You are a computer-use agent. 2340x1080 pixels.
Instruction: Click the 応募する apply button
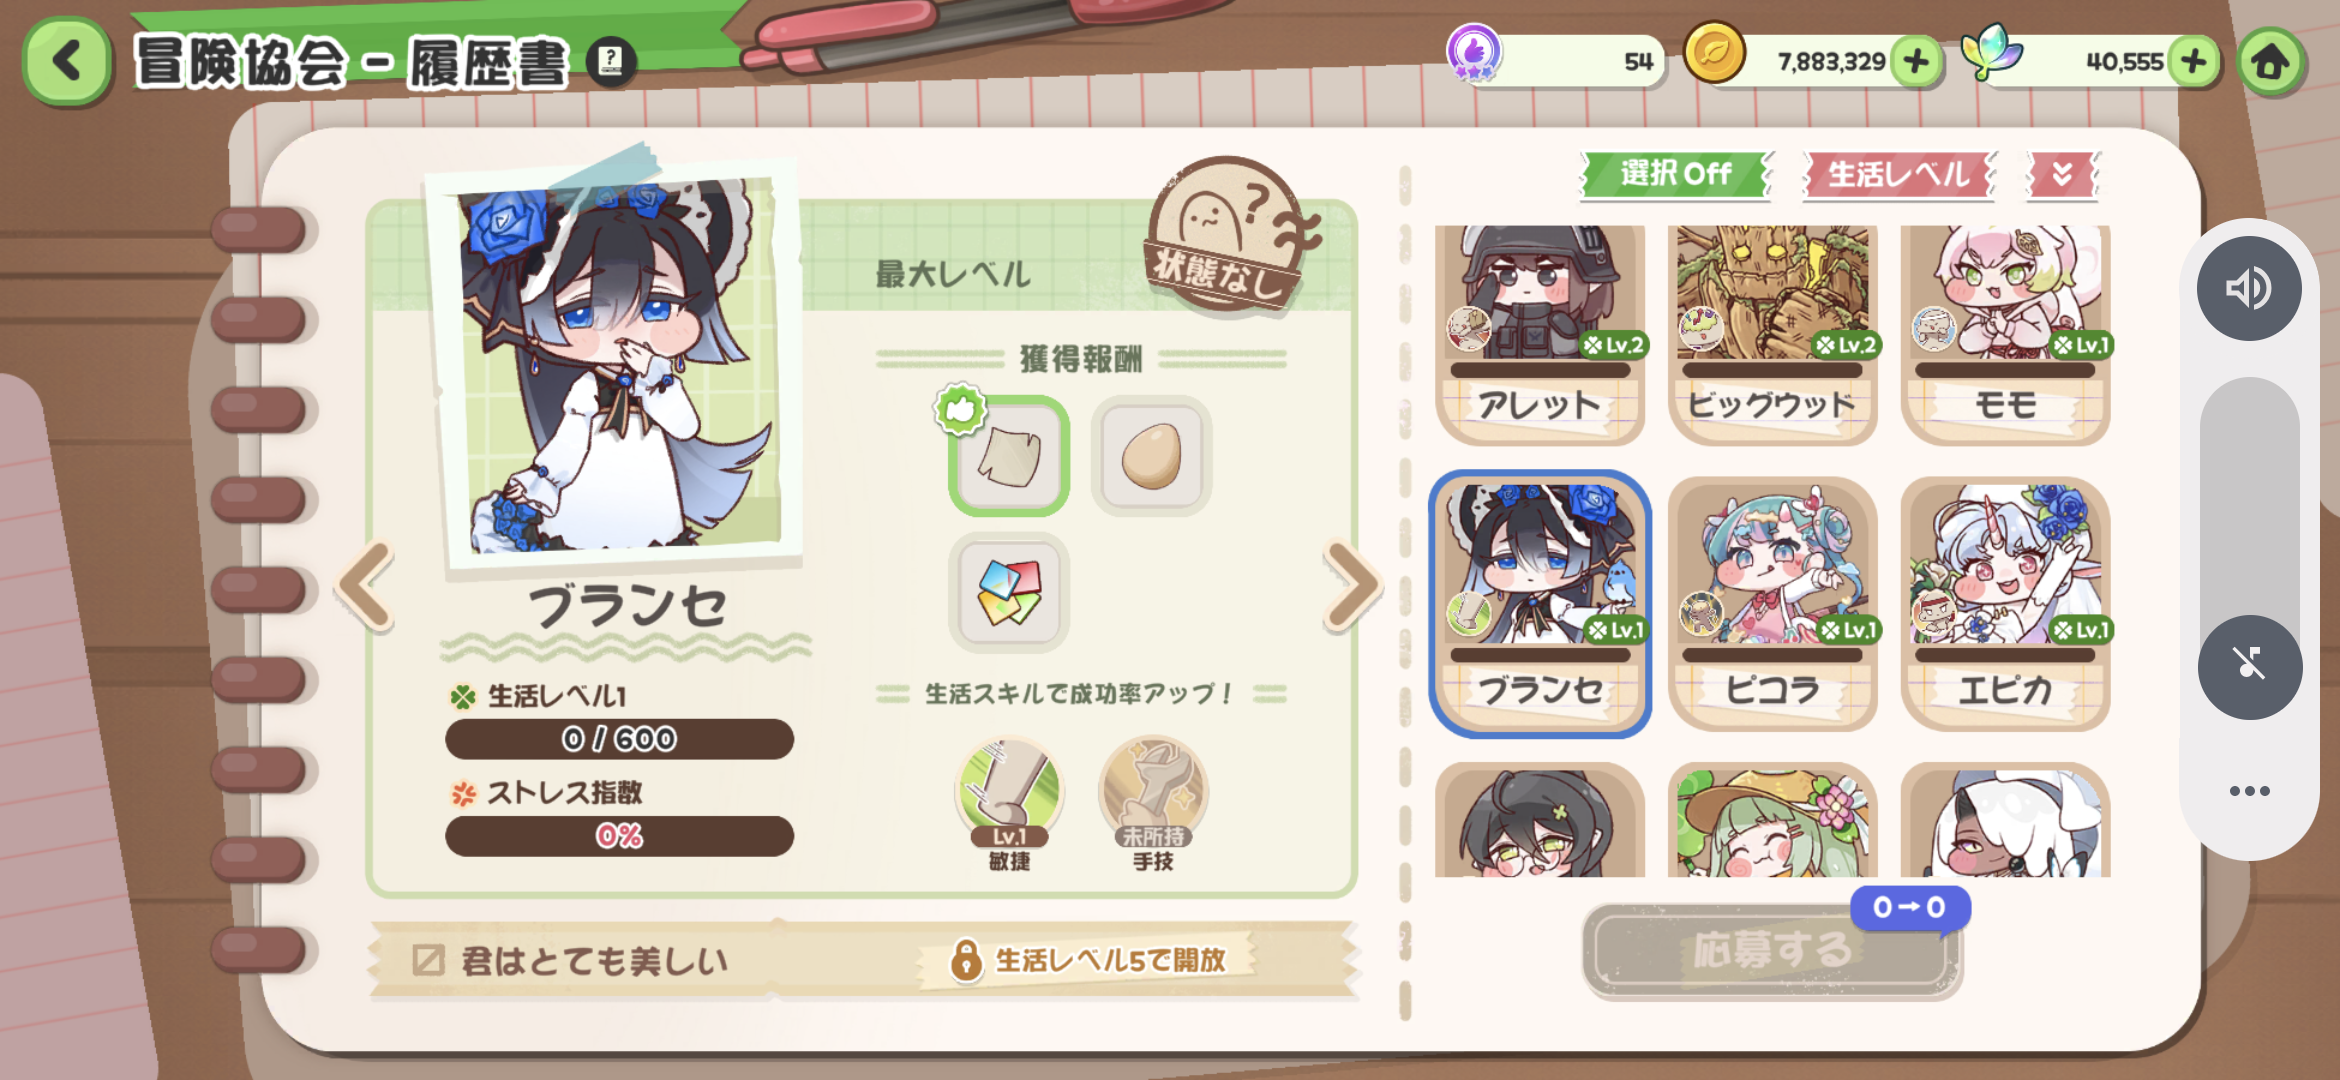1771,950
